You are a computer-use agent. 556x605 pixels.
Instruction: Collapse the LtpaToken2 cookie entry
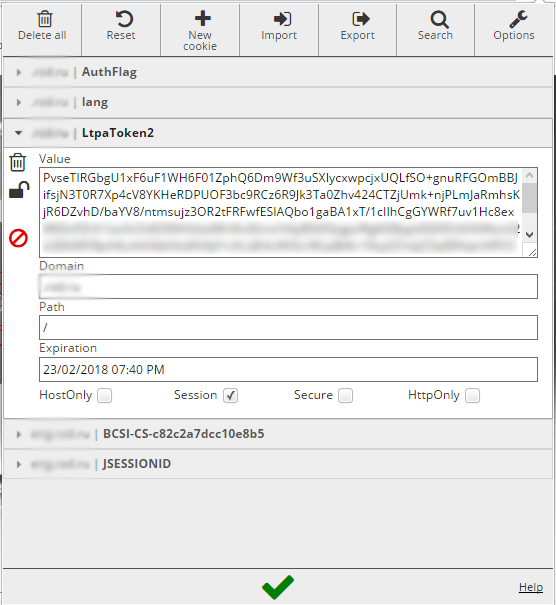tap(278, 133)
